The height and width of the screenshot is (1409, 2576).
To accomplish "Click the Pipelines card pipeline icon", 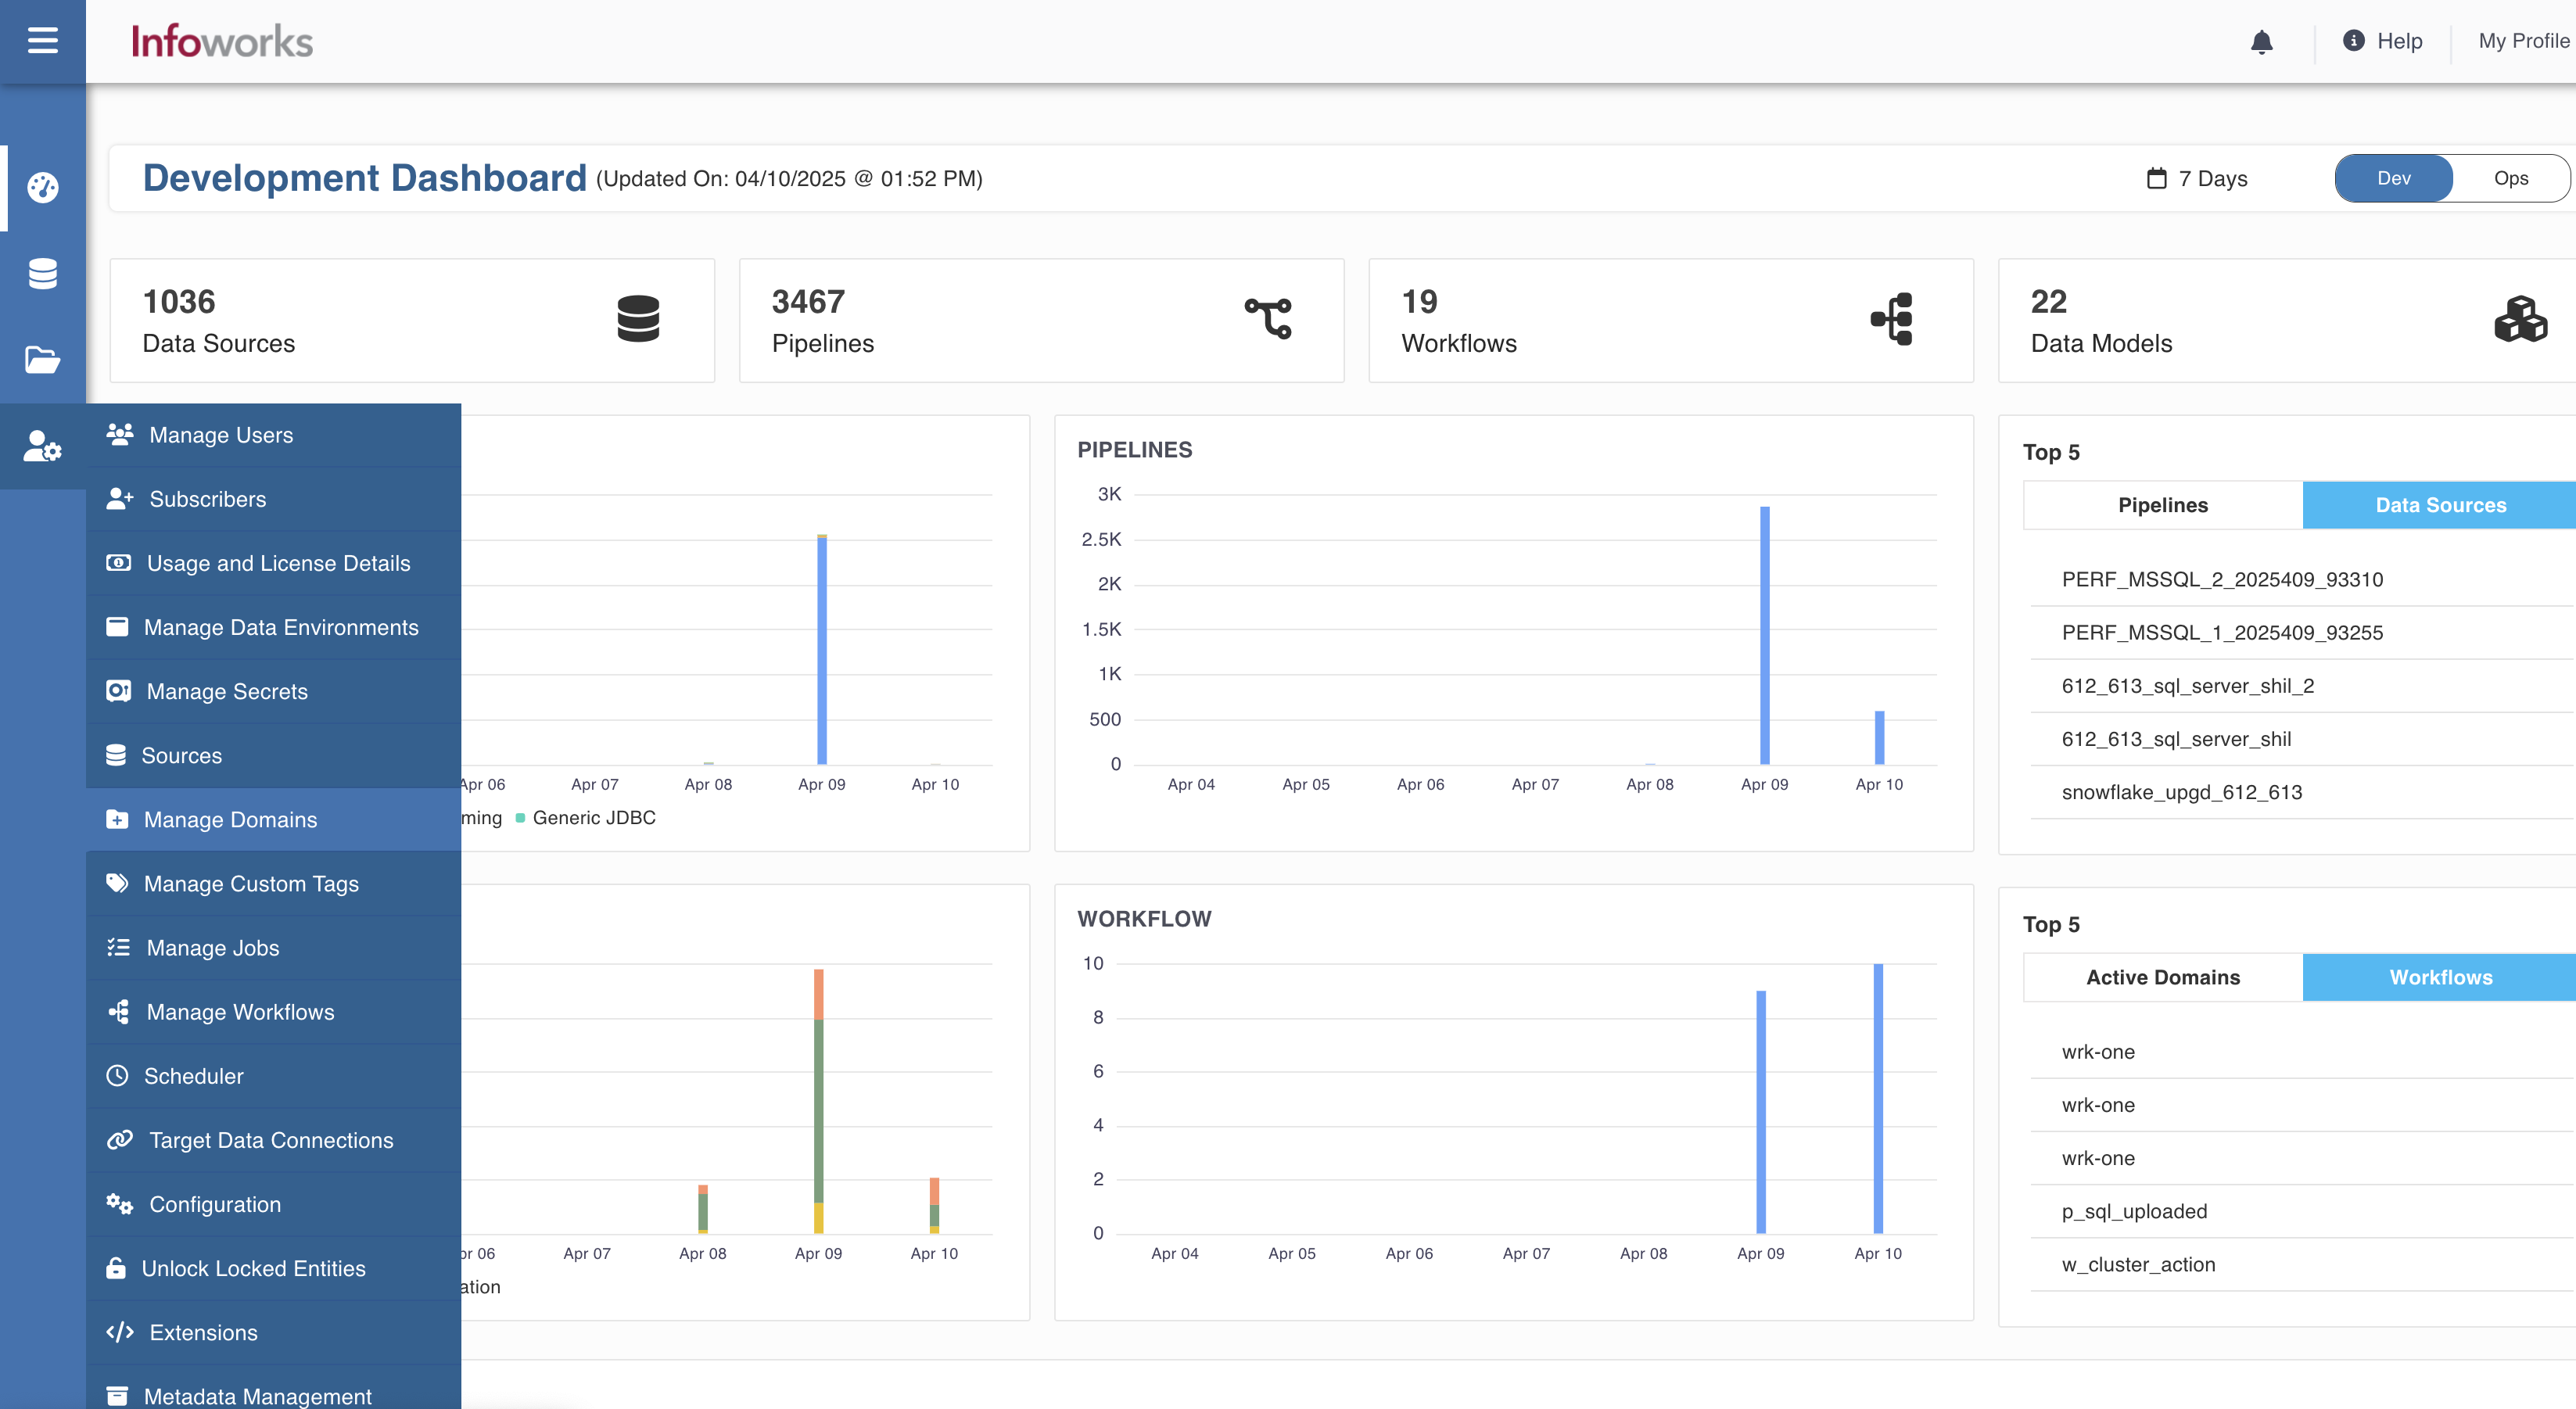I will pos(1268,319).
